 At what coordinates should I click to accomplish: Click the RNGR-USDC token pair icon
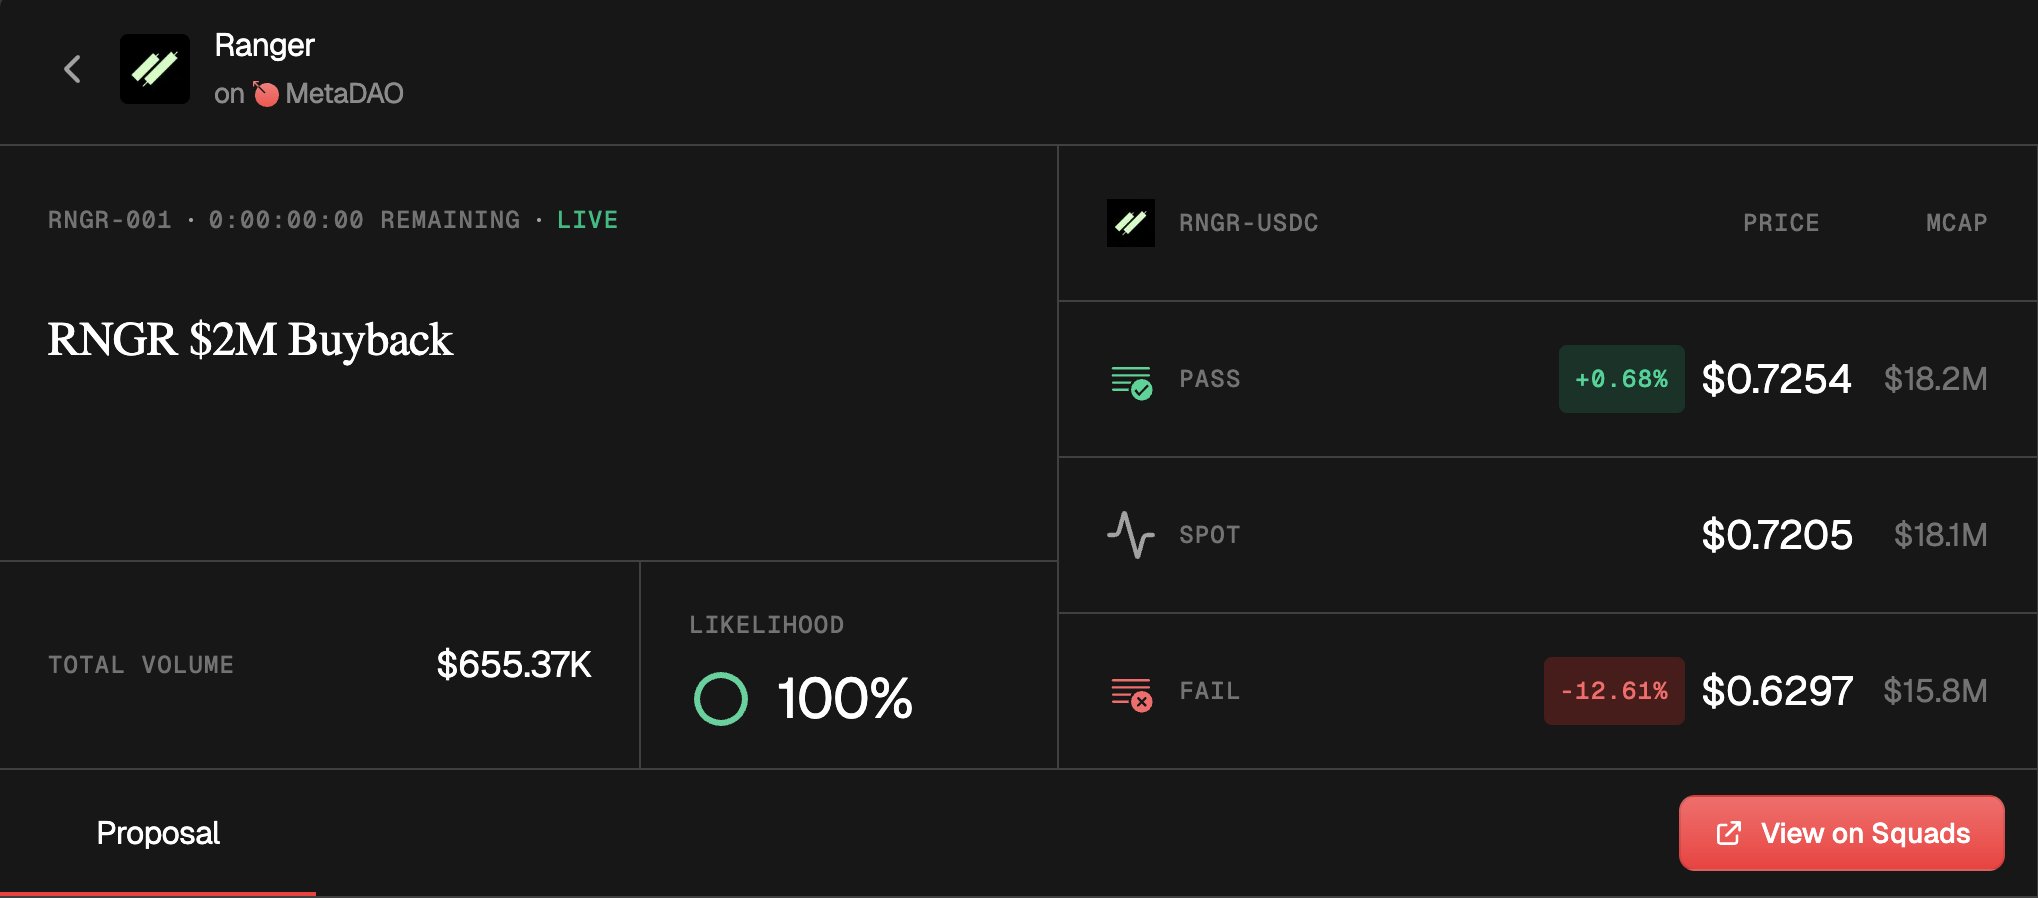[x=1130, y=223]
